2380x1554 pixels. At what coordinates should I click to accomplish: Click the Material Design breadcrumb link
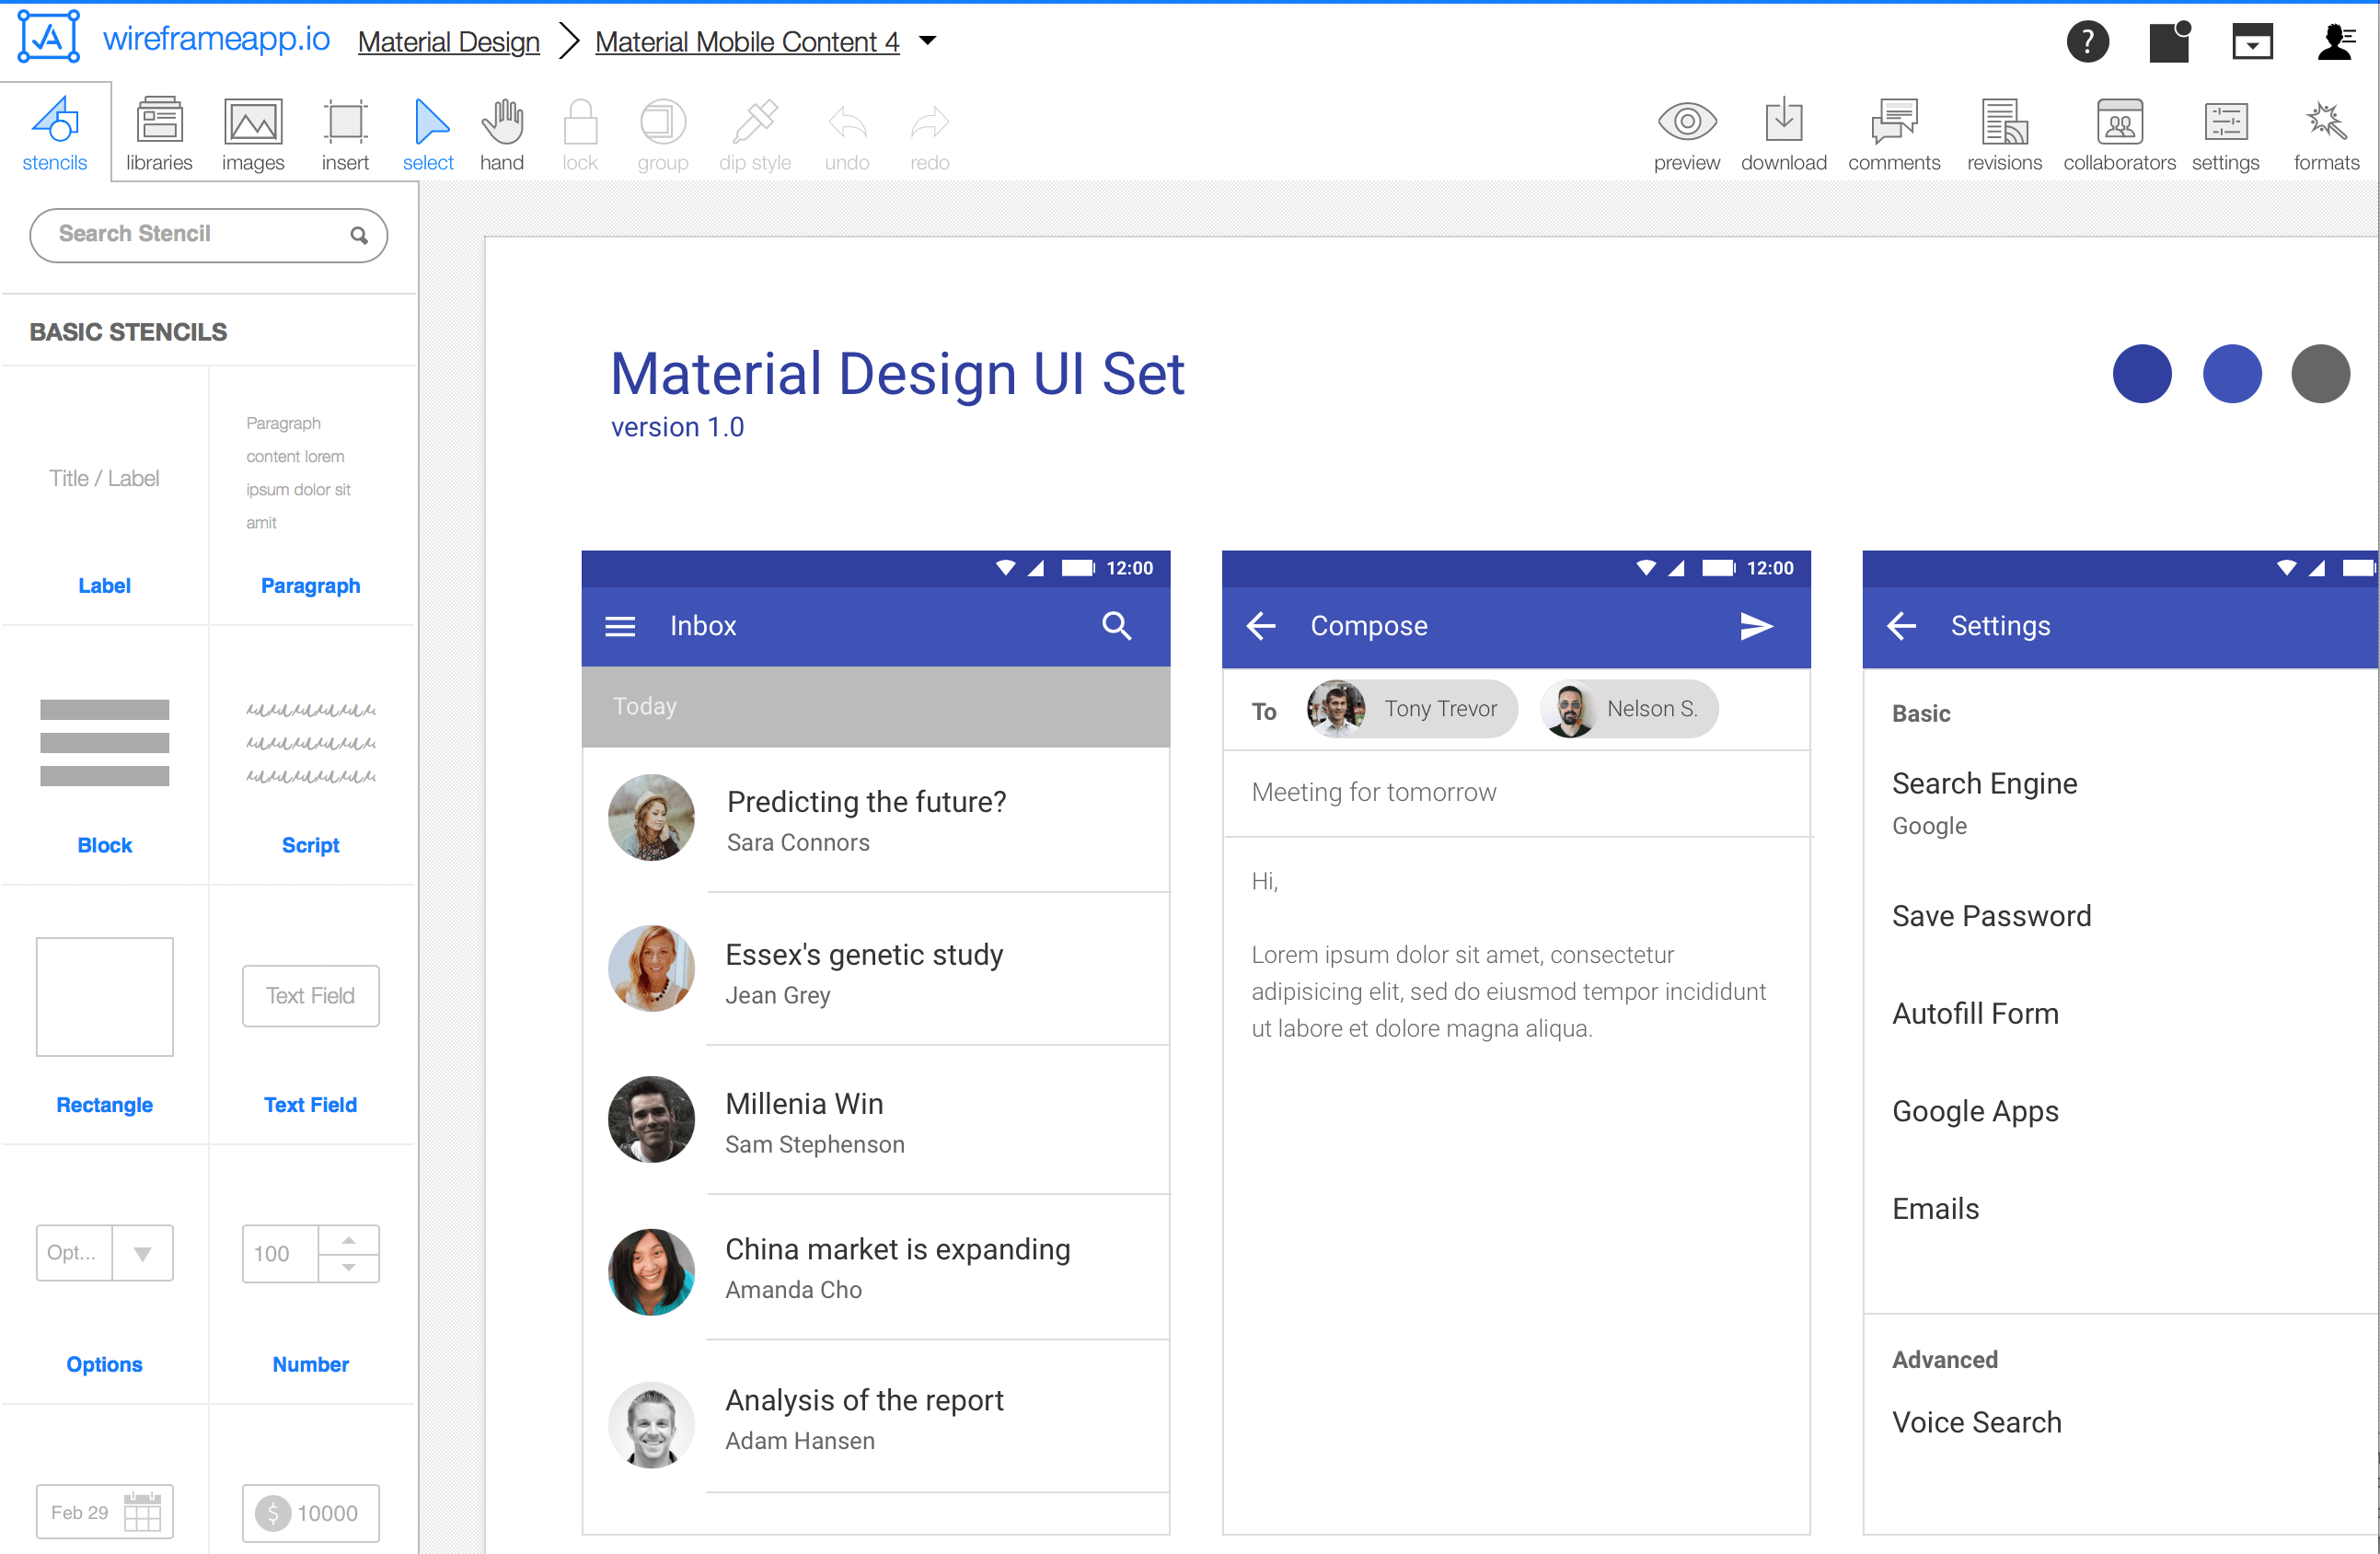[x=448, y=42]
